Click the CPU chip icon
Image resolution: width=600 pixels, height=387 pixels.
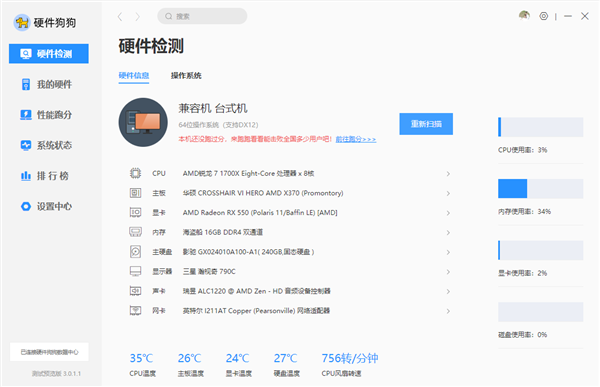[135, 173]
